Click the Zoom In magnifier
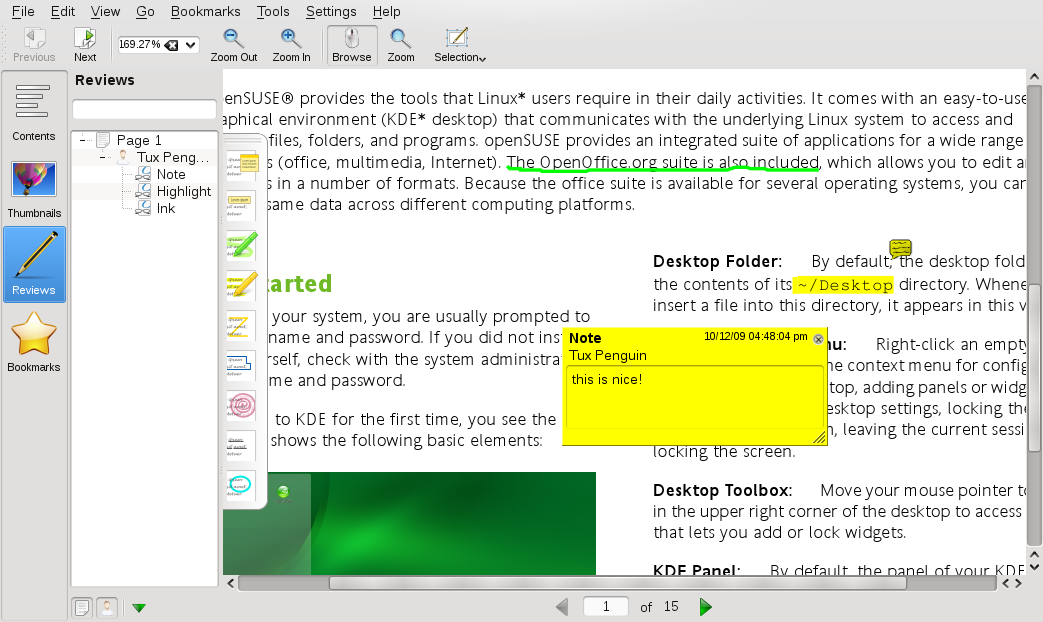 pyautogui.click(x=291, y=45)
